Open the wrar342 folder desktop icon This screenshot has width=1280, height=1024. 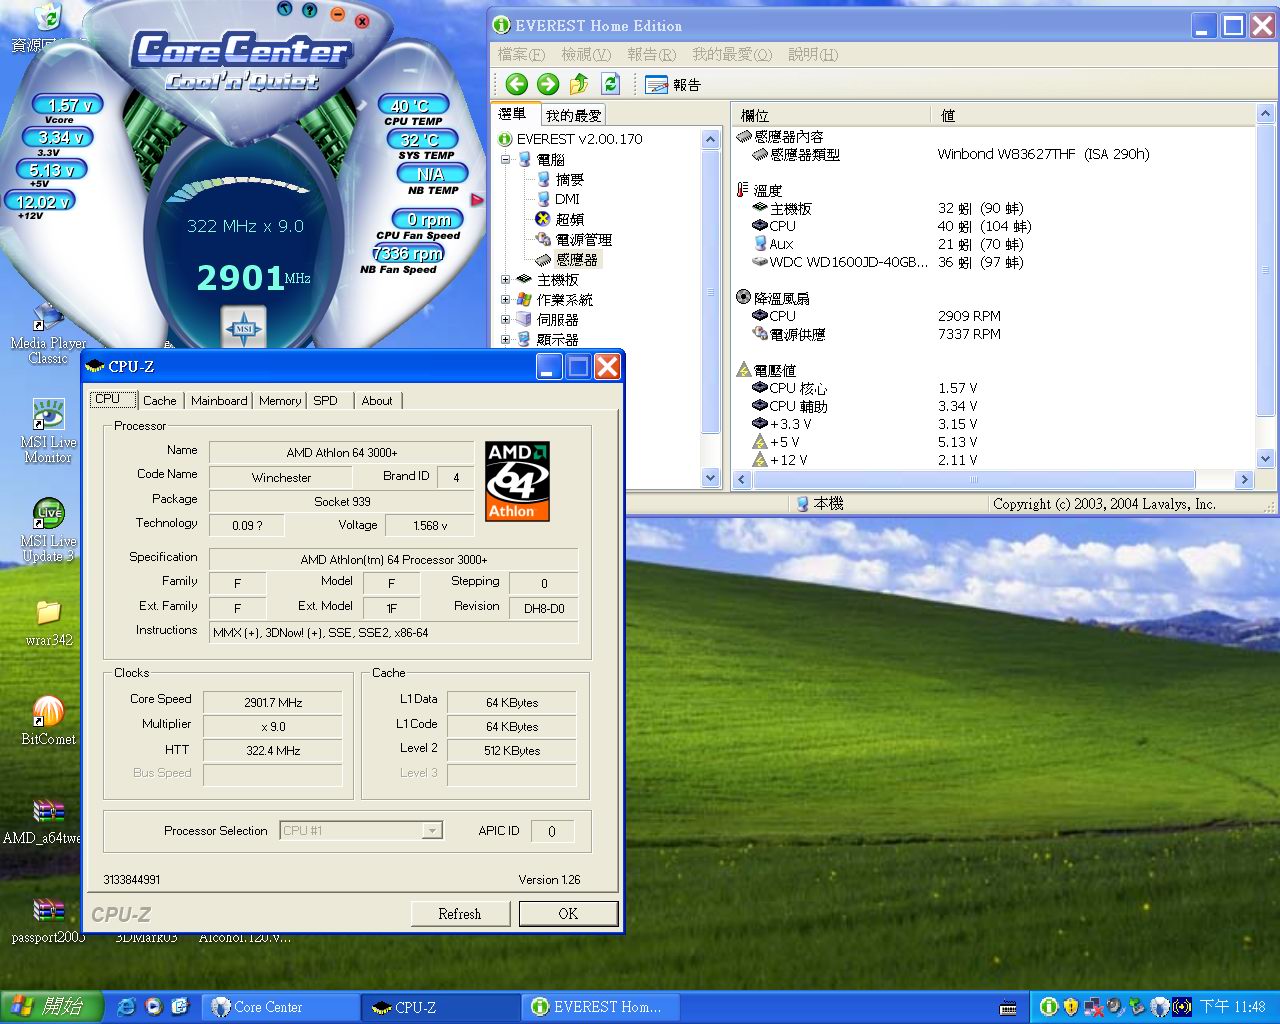click(48, 622)
